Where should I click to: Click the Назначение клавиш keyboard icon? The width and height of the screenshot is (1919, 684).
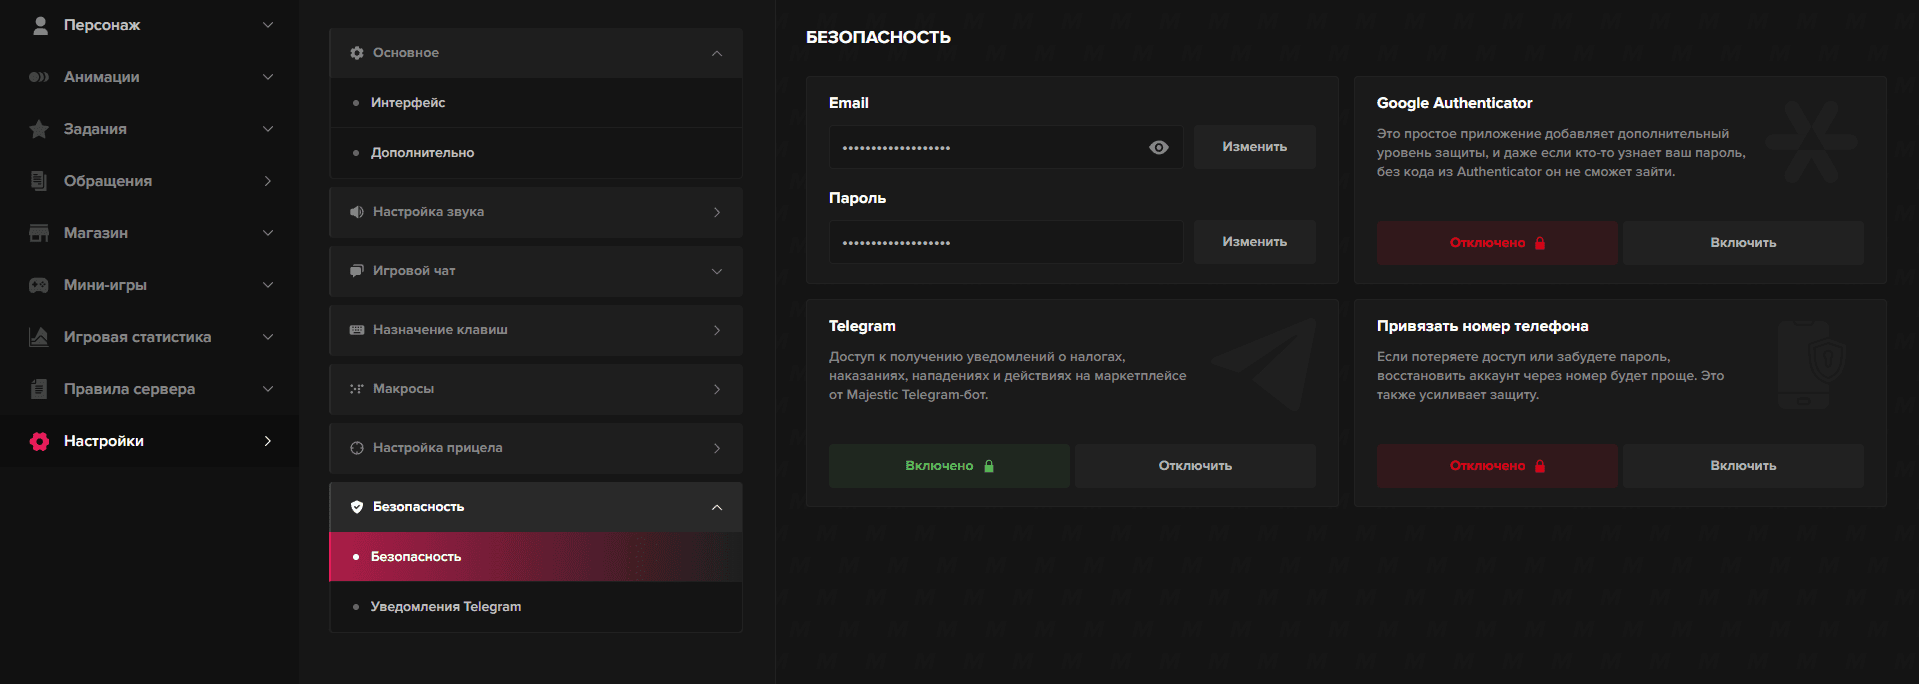pyautogui.click(x=357, y=330)
